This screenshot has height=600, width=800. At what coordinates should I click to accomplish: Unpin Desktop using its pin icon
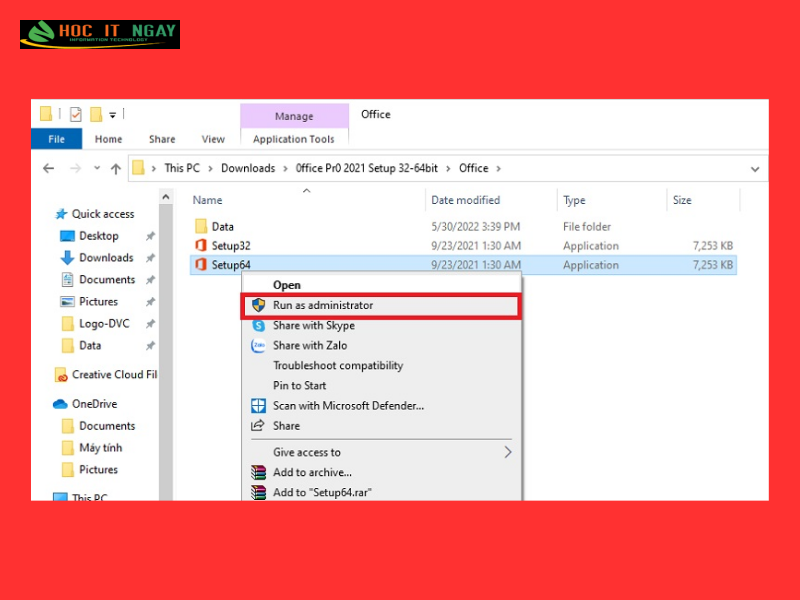point(150,236)
